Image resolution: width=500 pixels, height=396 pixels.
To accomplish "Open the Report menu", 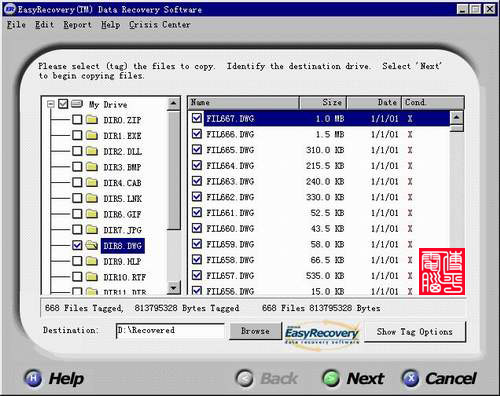I will pos(77,25).
